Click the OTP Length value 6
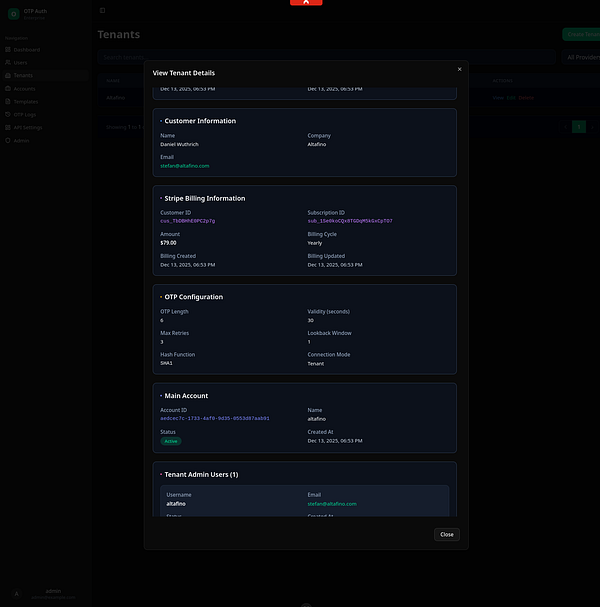This screenshot has height=607, width=600. [x=162, y=320]
